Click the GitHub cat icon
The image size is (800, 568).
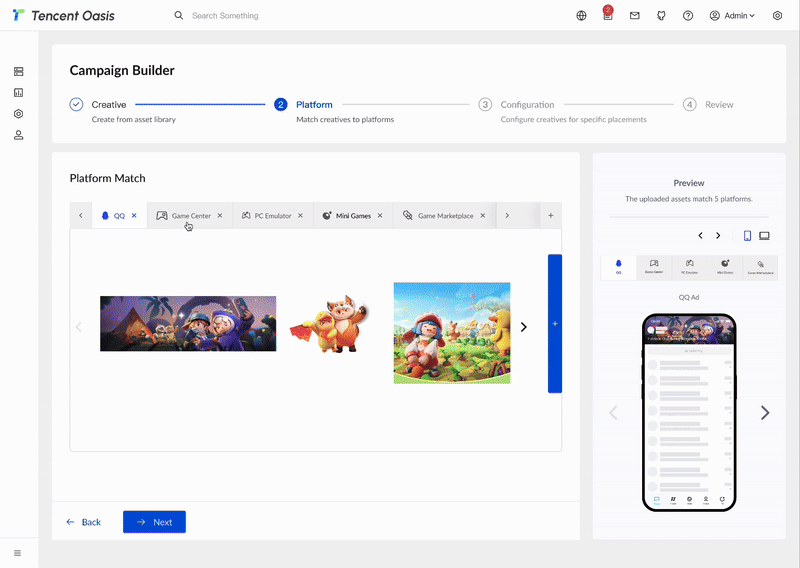tap(661, 15)
